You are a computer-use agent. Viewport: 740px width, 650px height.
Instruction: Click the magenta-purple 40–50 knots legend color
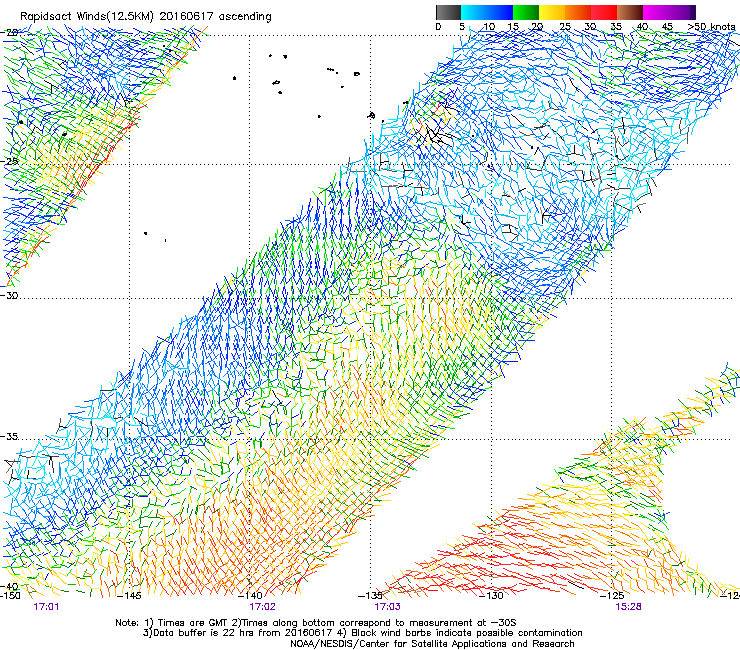coord(669,12)
